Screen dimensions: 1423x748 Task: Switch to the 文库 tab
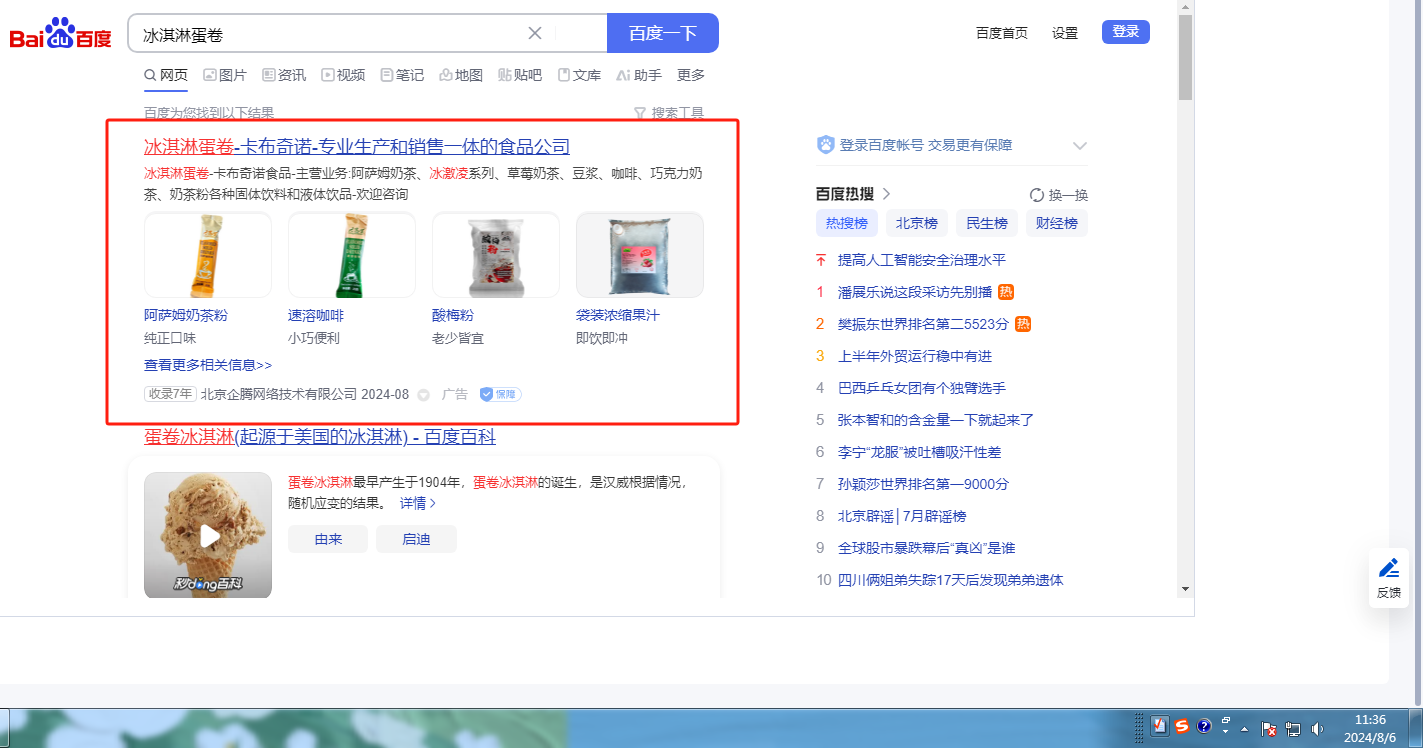tap(579, 75)
